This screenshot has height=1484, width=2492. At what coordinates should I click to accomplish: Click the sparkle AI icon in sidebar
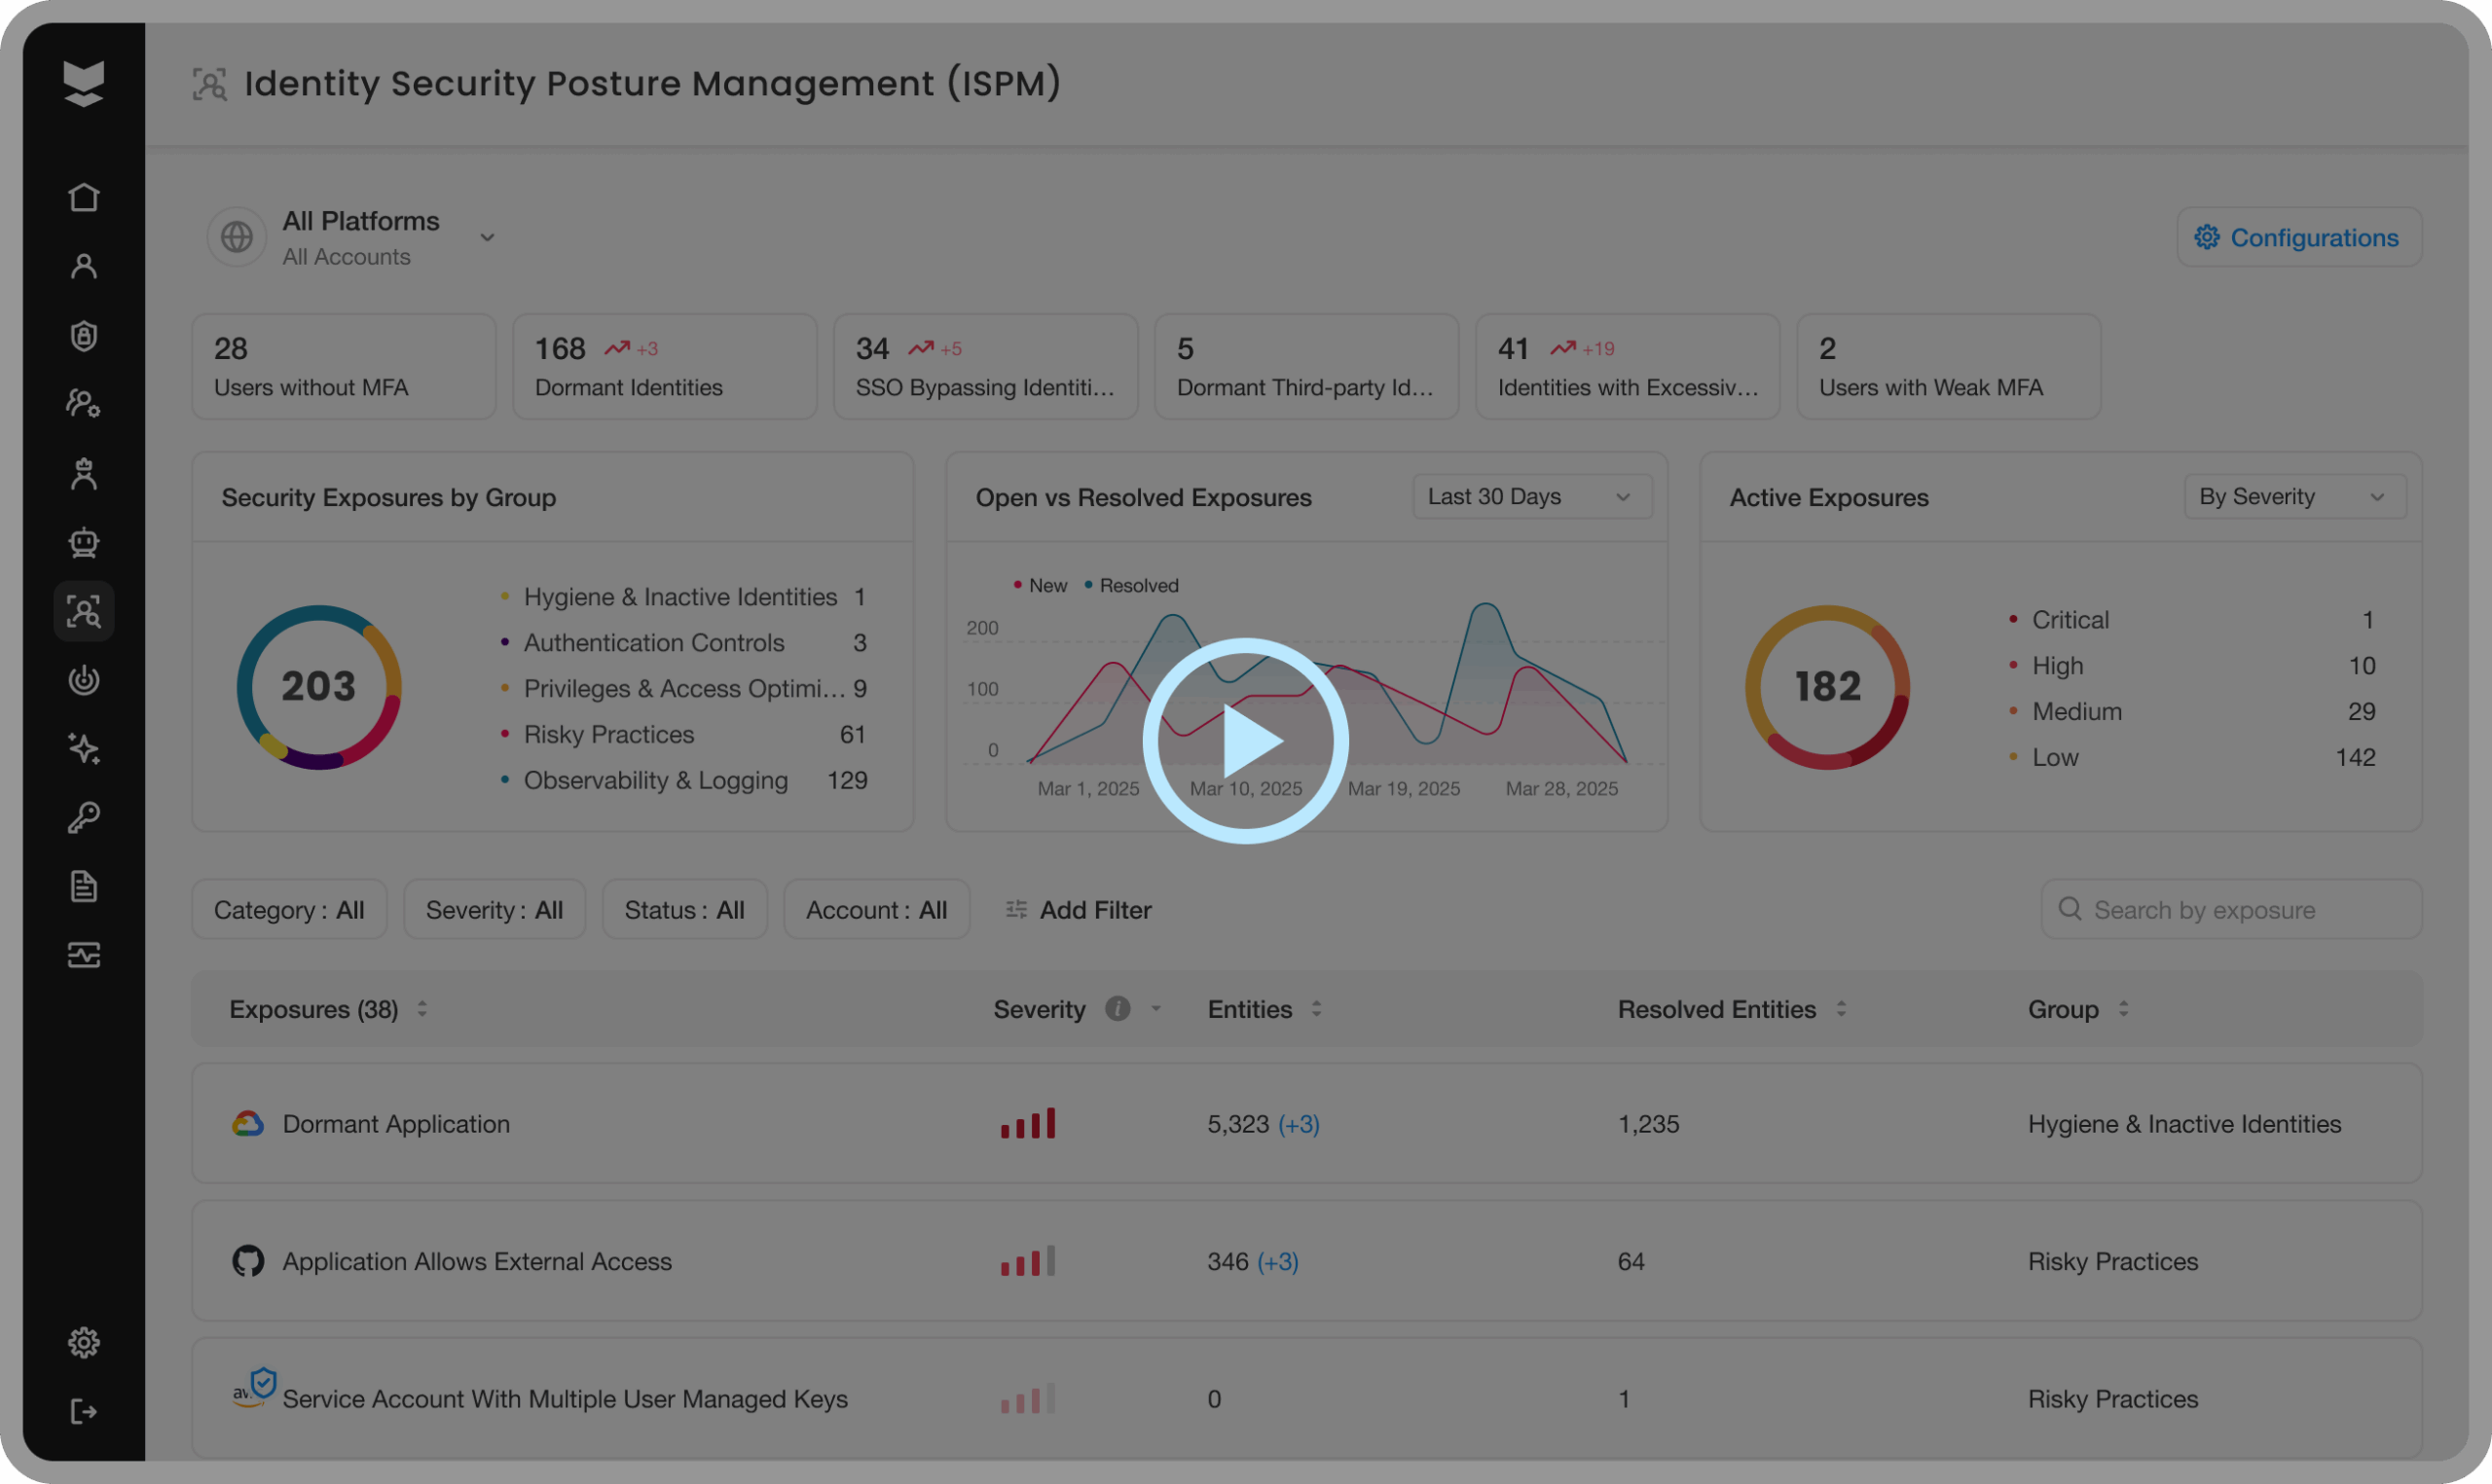(84, 748)
